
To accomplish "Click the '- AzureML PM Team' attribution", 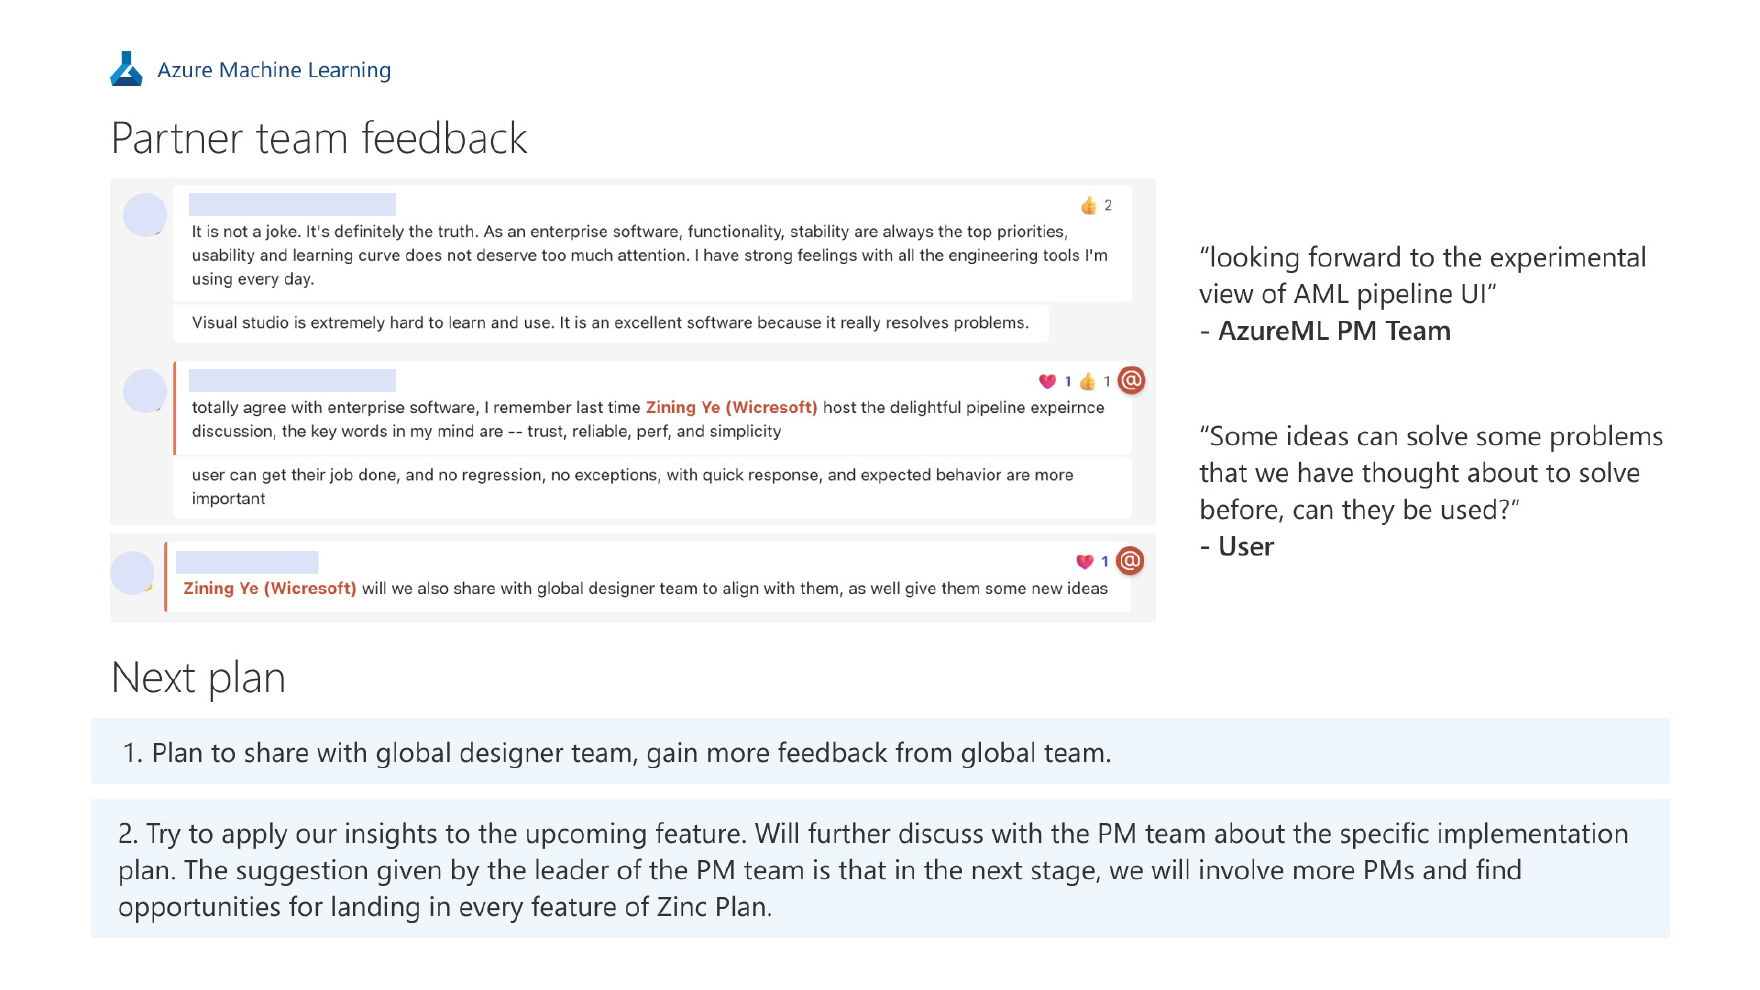I will click(x=1325, y=331).
